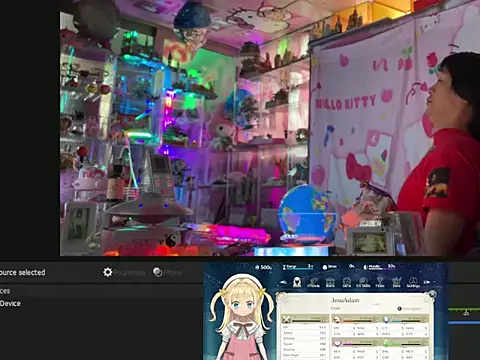This screenshot has height=360, width=480.
Task: Click the crossed swords stats header icon
Action: (286, 320)
